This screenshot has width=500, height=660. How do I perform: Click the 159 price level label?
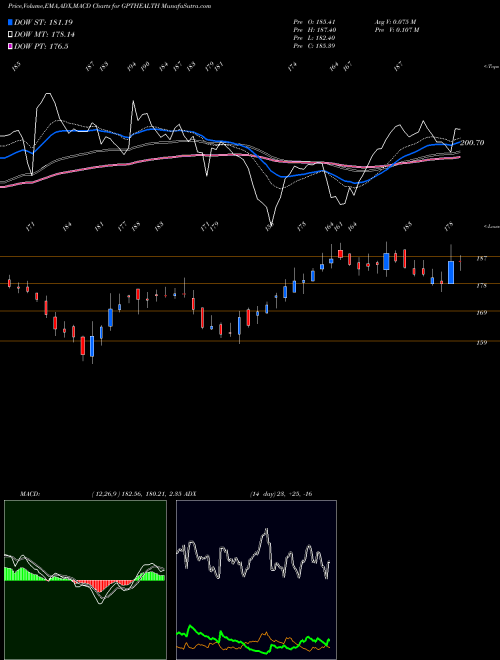tap(481, 343)
